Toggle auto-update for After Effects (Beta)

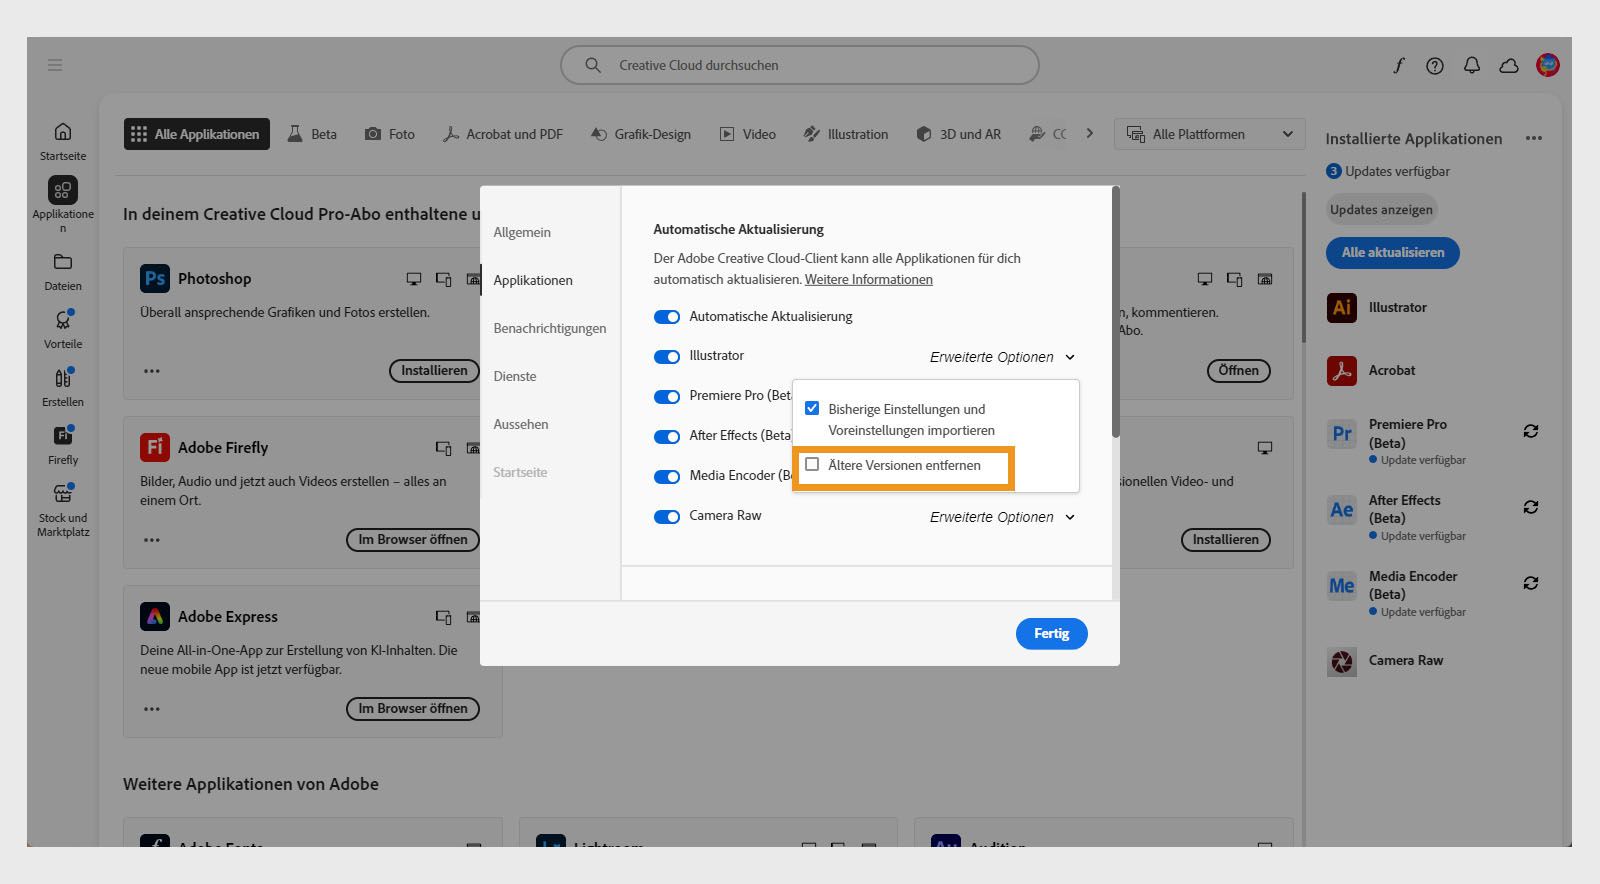click(667, 437)
